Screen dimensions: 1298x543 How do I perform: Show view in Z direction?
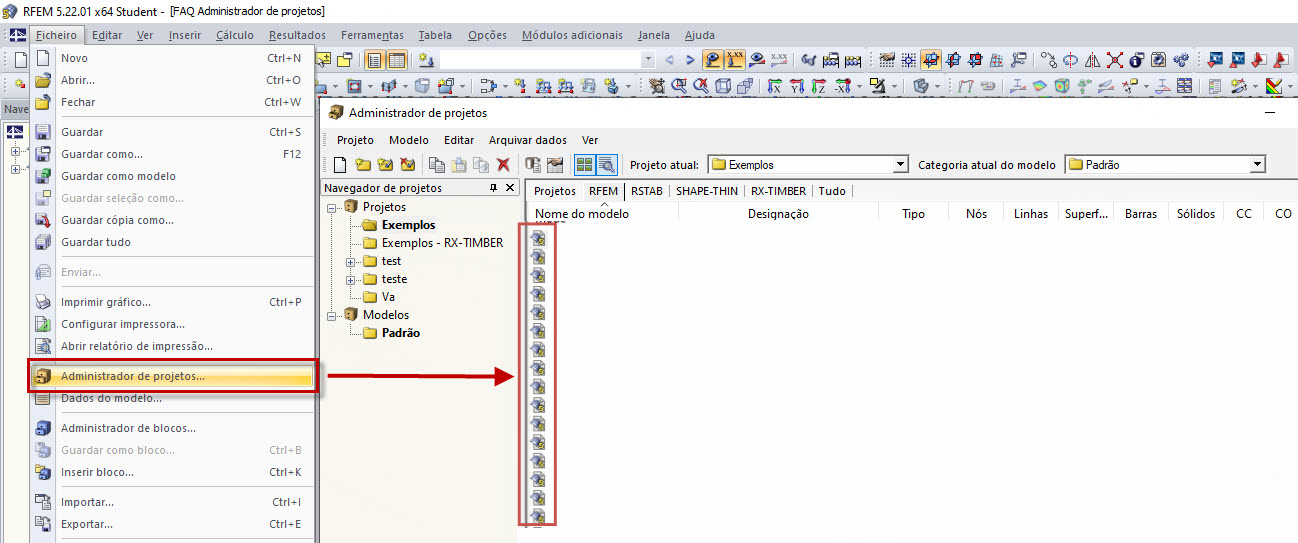(x=818, y=87)
